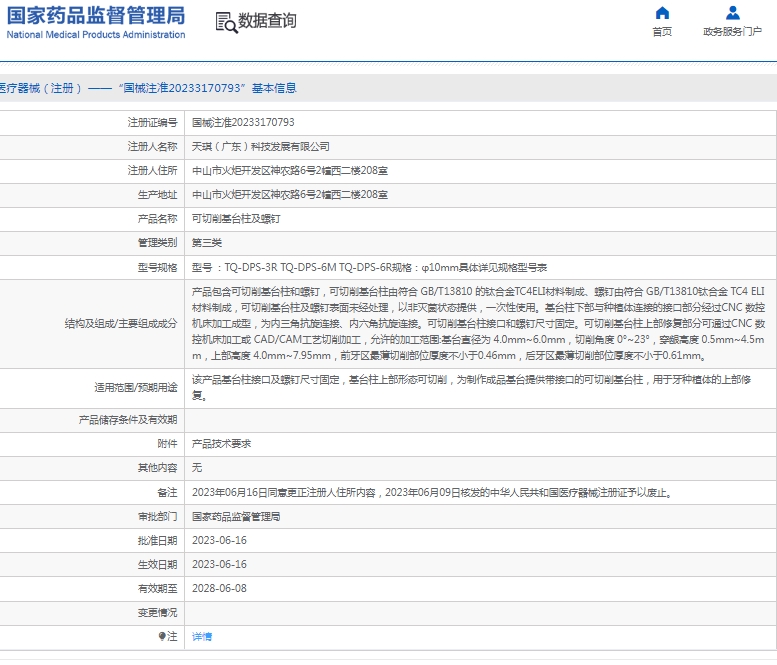Click the bullet icon beside 注
Viewport: 777px width, 665px height.
click(x=162, y=636)
